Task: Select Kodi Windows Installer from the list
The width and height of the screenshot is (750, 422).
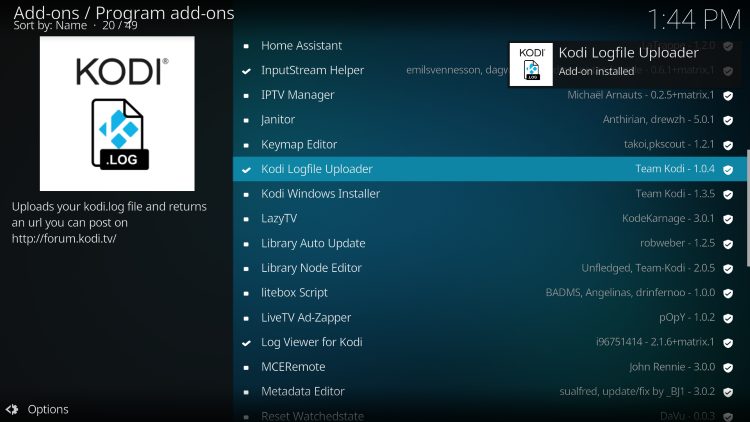Action: click(x=320, y=194)
